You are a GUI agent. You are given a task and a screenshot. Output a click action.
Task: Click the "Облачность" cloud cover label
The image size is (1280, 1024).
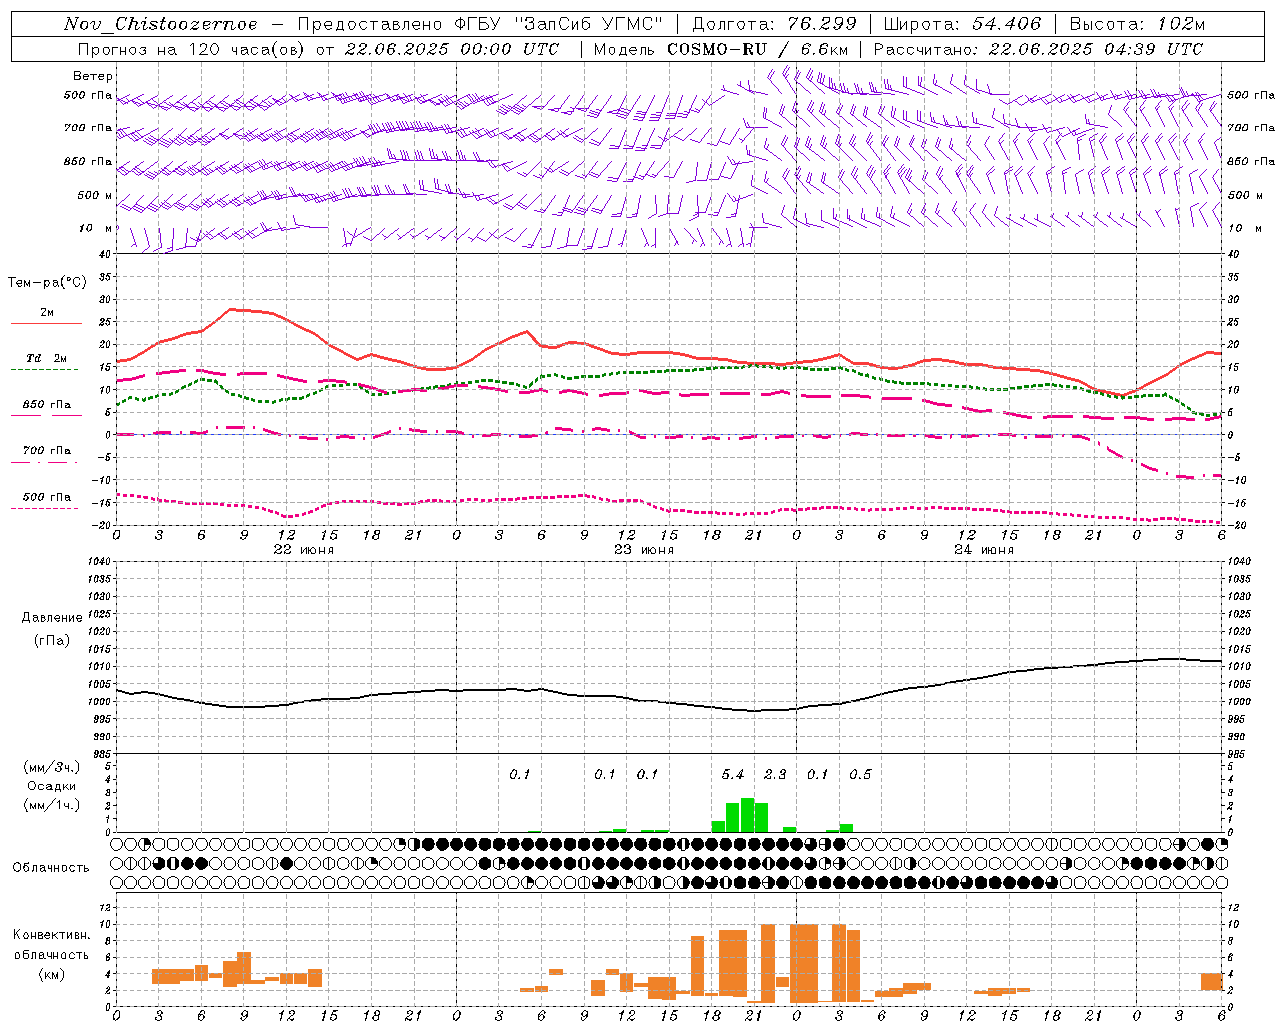(51, 868)
